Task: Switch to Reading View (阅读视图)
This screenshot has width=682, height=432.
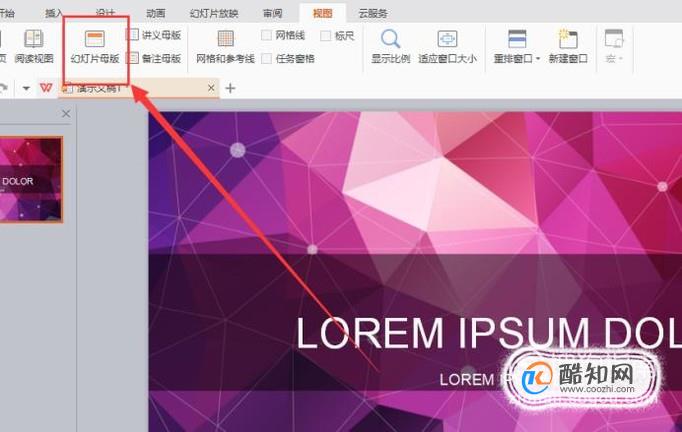Action: point(33,47)
